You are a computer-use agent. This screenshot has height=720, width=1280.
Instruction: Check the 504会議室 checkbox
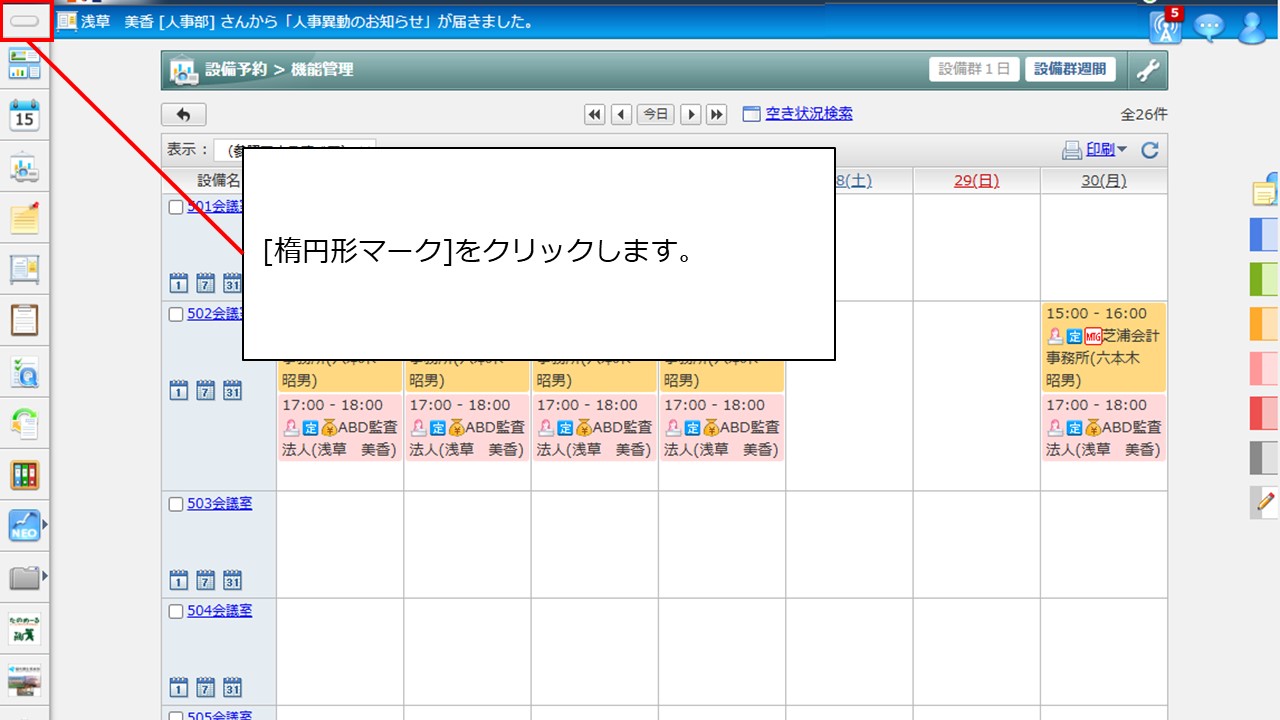[x=176, y=611]
